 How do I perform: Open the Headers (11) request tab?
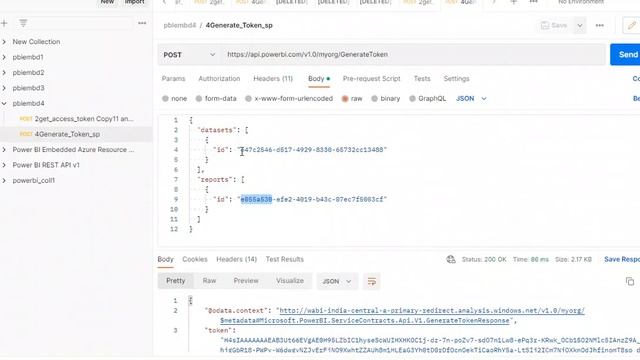tap(273, 78)
